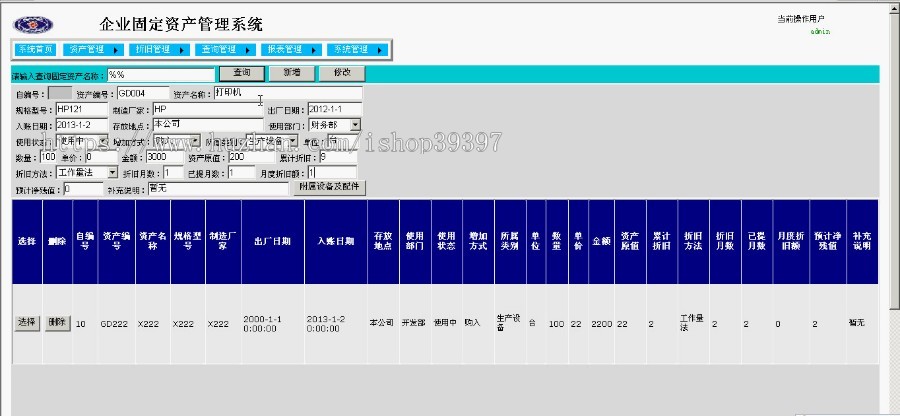This screenshot has width=900, height=416.
Task: Click the 入账日期 field with 2013-1-2
Action: (x=82, y=125)
